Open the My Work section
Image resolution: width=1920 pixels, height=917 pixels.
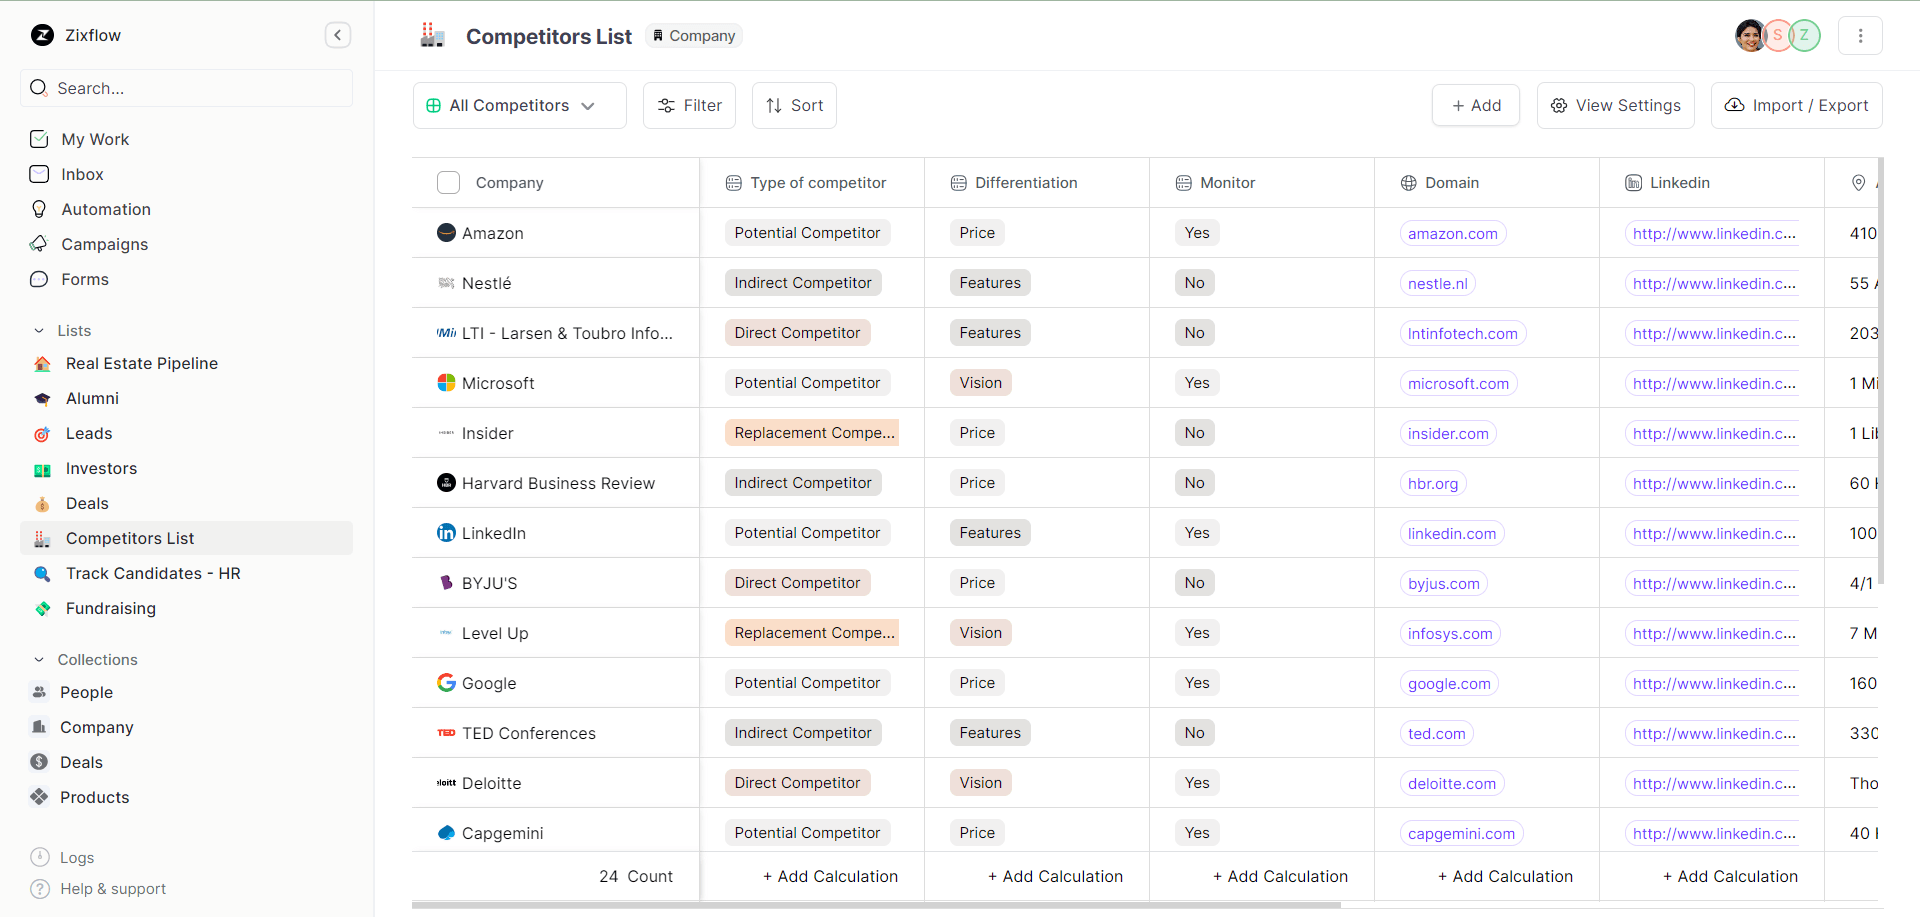[95, 139]
